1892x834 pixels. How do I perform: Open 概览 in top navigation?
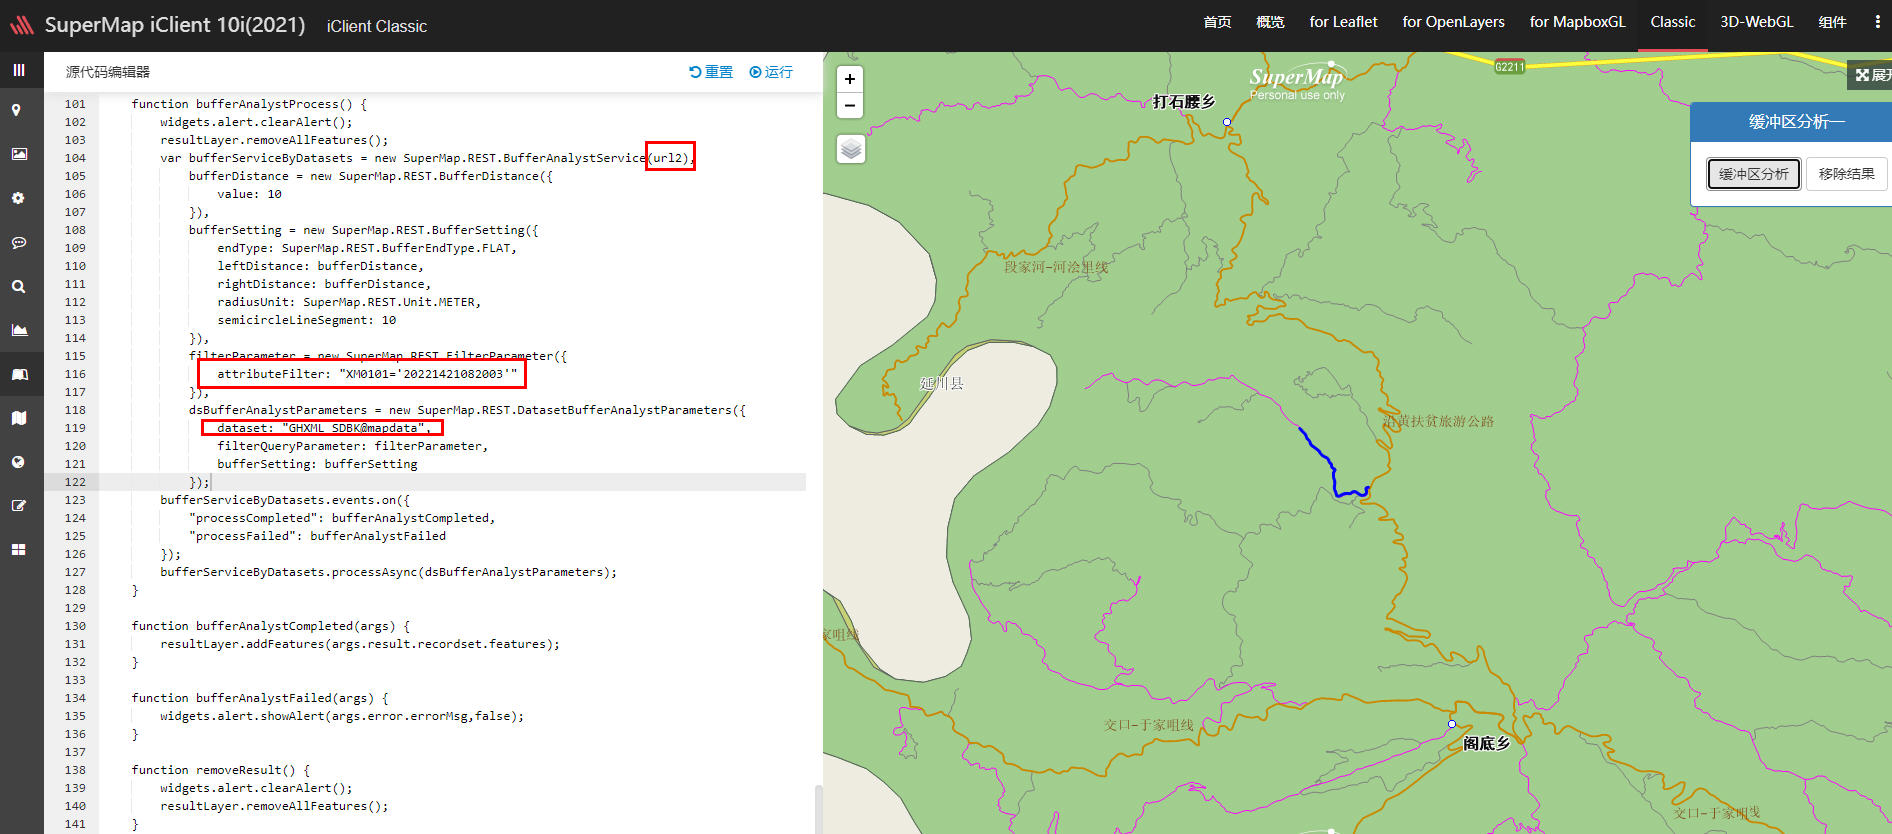pyautogui.click(x=1270, y=22)
